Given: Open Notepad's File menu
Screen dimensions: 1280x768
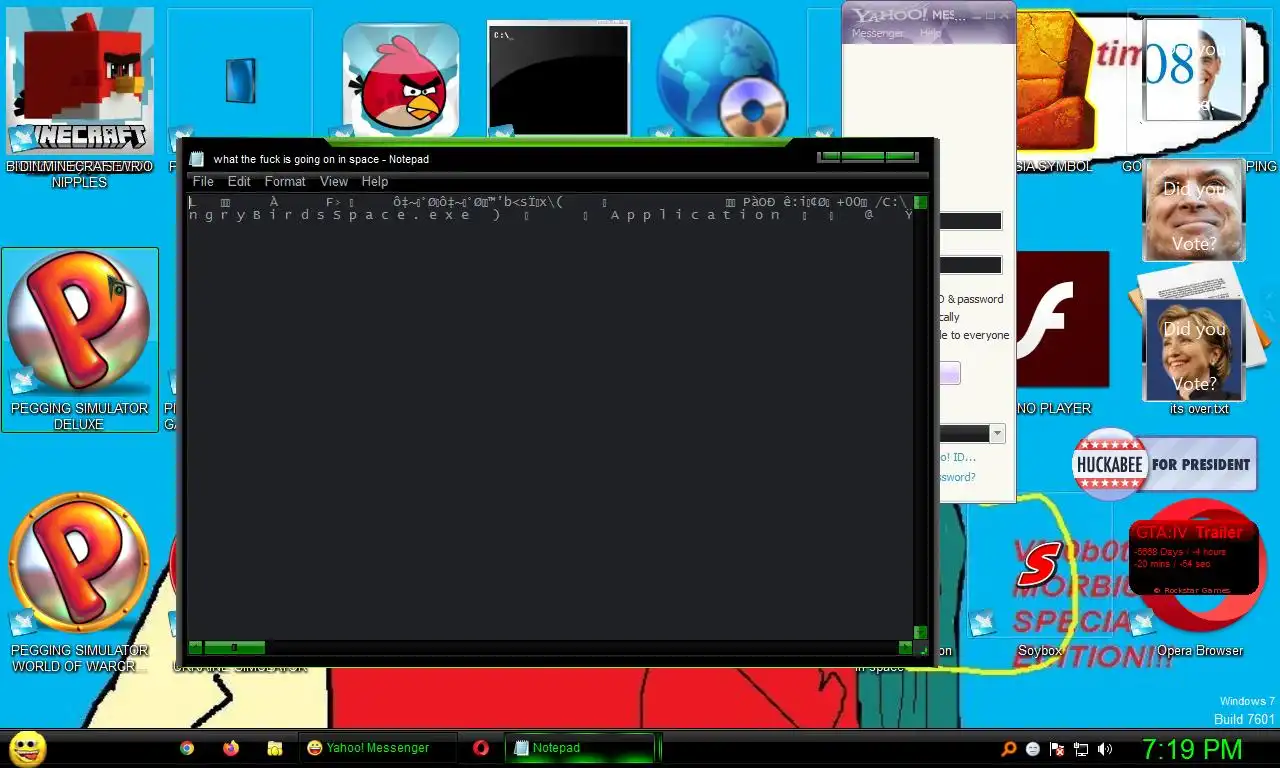Looking at the screenshot, I should coord(203,181).
